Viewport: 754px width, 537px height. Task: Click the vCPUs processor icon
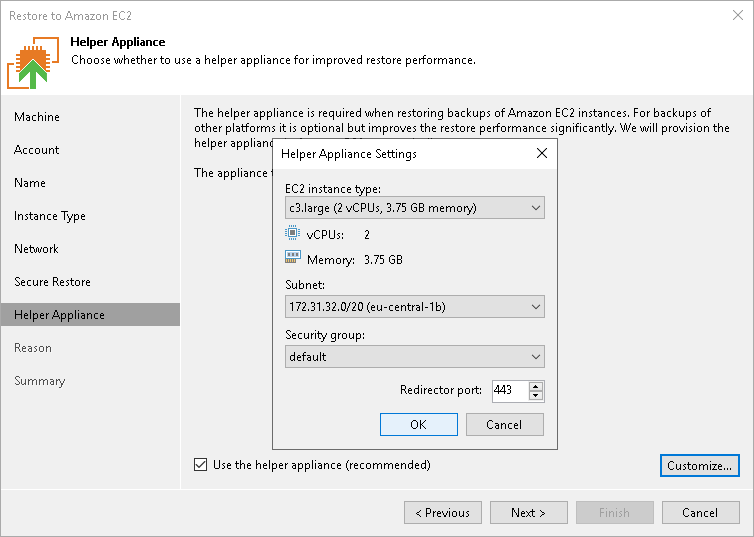coord(292,233)
